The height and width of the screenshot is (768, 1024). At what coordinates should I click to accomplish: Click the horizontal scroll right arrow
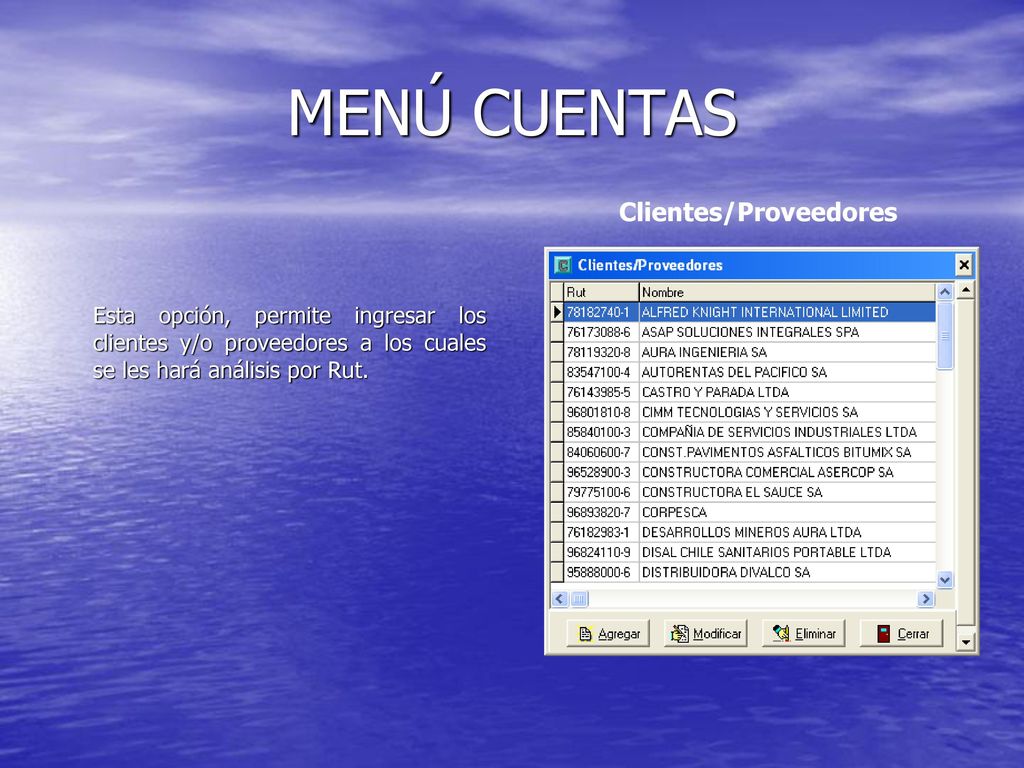[925, 598]
